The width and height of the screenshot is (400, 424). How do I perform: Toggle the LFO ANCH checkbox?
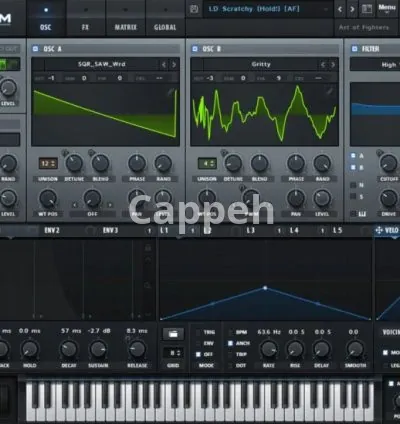click(x=230, y=343)
